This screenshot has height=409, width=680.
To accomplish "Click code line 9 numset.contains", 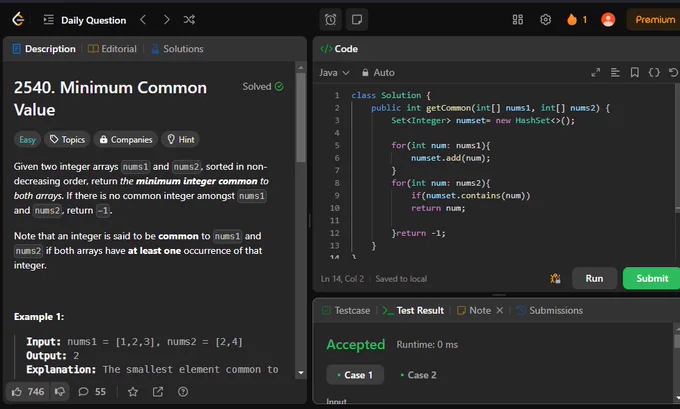I will pyautogui.click(x=471, y=196).
